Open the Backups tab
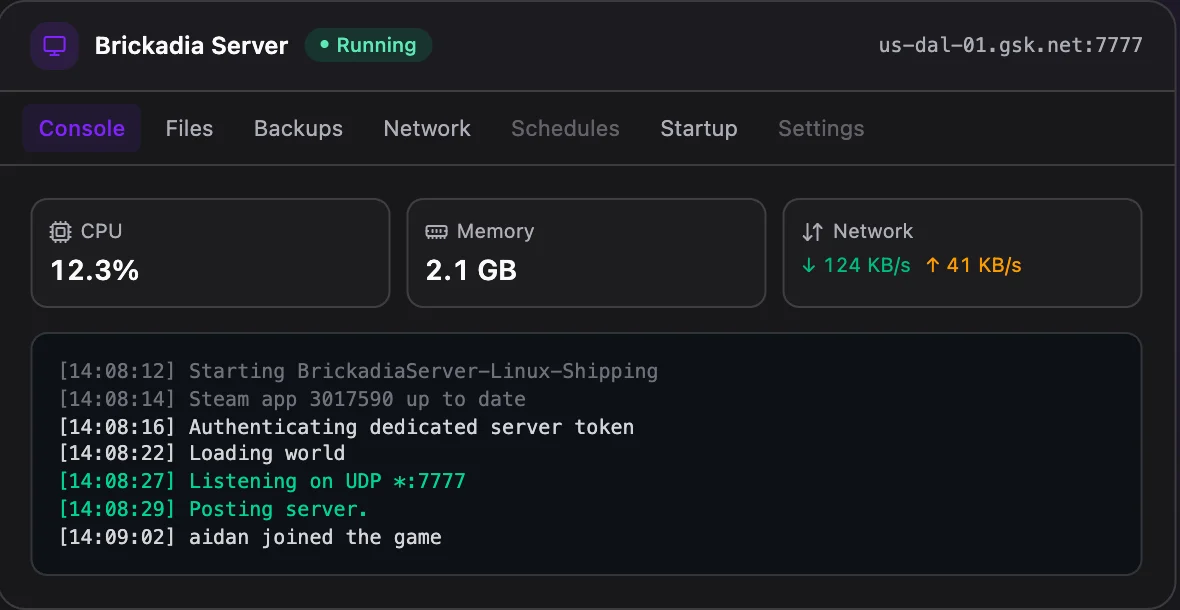Viewport: 1180px width, 610px height. pos(298,129)
